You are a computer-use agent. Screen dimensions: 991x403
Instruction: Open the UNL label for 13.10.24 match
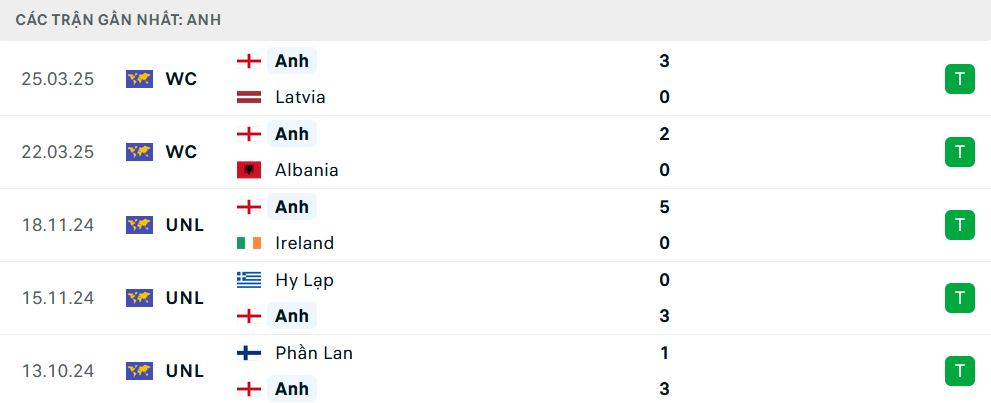(x=185, y=371)
